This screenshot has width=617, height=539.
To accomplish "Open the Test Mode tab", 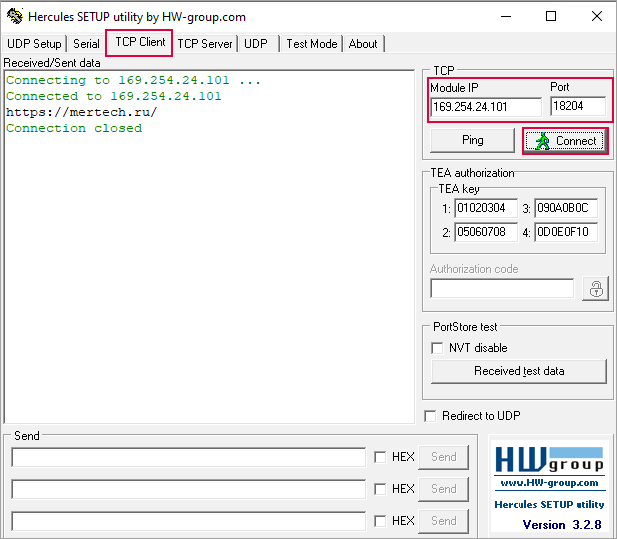I will point(312,44).
